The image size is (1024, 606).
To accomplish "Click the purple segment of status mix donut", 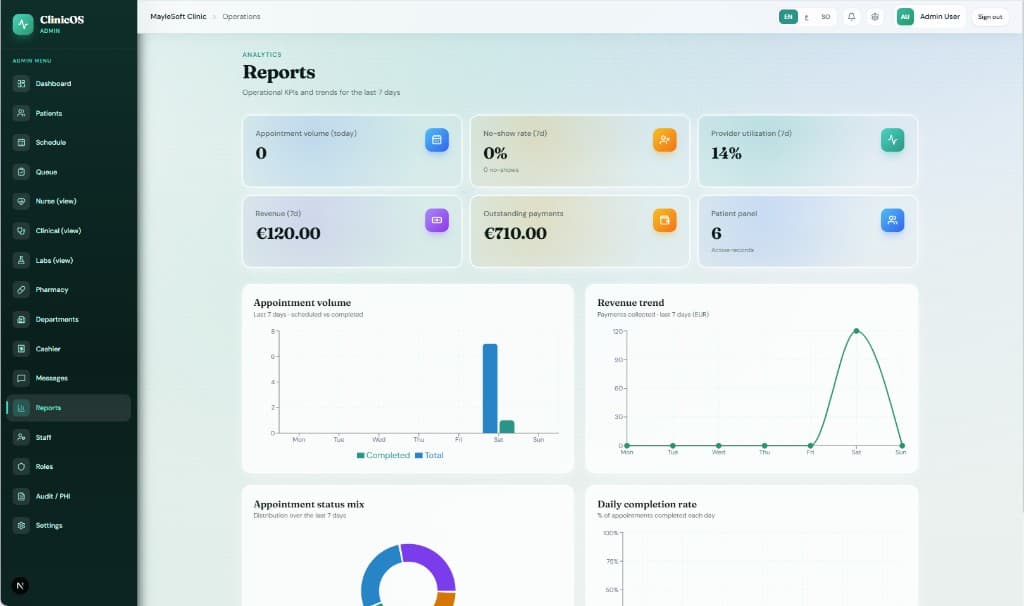I will click(x=432, y=565).
